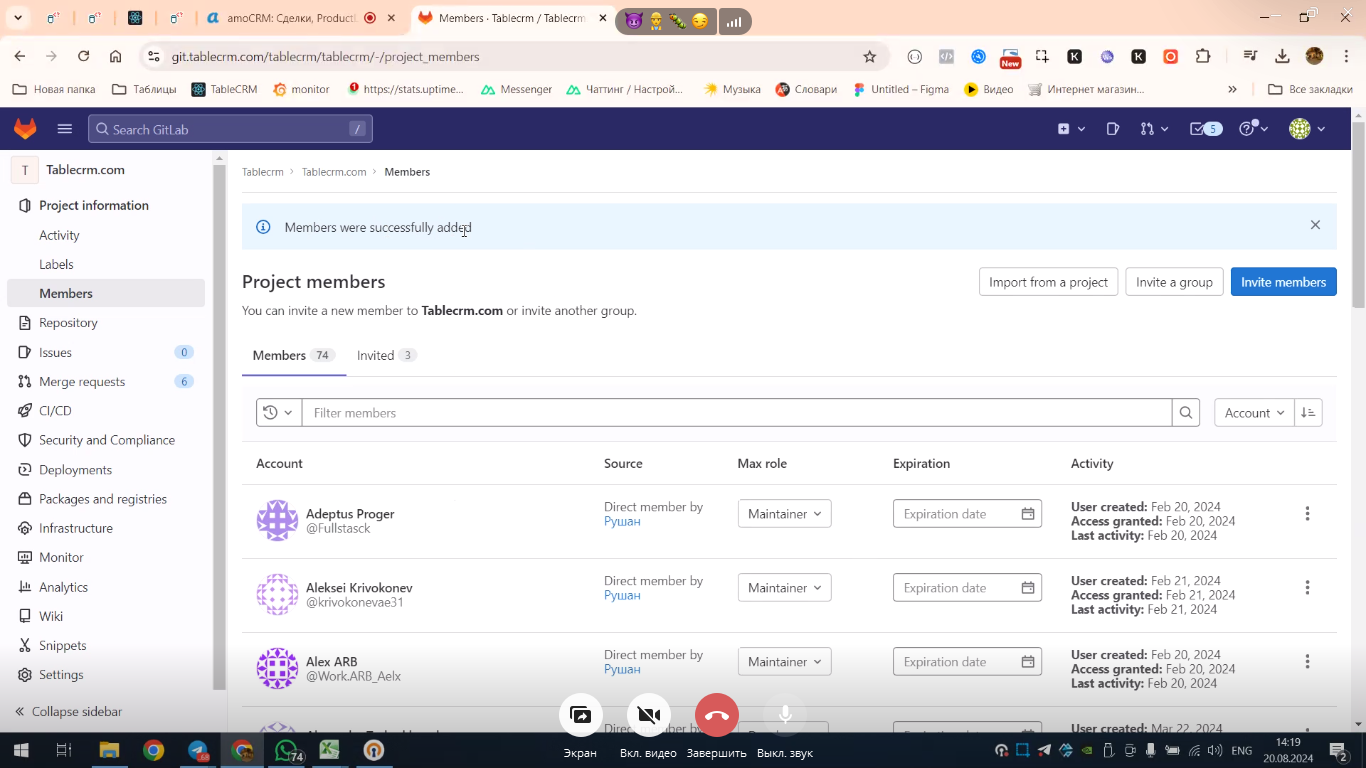Open Issues in sidebar
The height and width of the screenshot is (768, 1366).
click(x=106, y=352)
